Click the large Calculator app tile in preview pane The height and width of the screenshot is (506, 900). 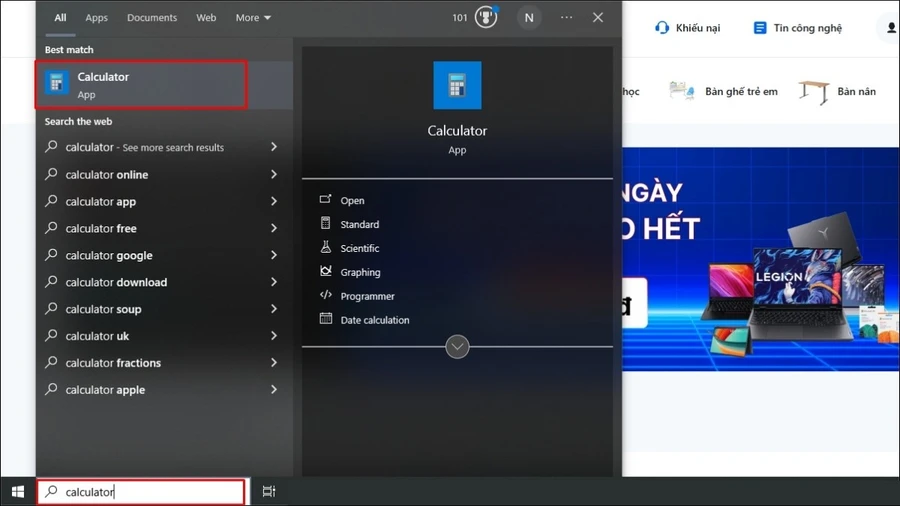pyautogui.click(x=457, y=85)
